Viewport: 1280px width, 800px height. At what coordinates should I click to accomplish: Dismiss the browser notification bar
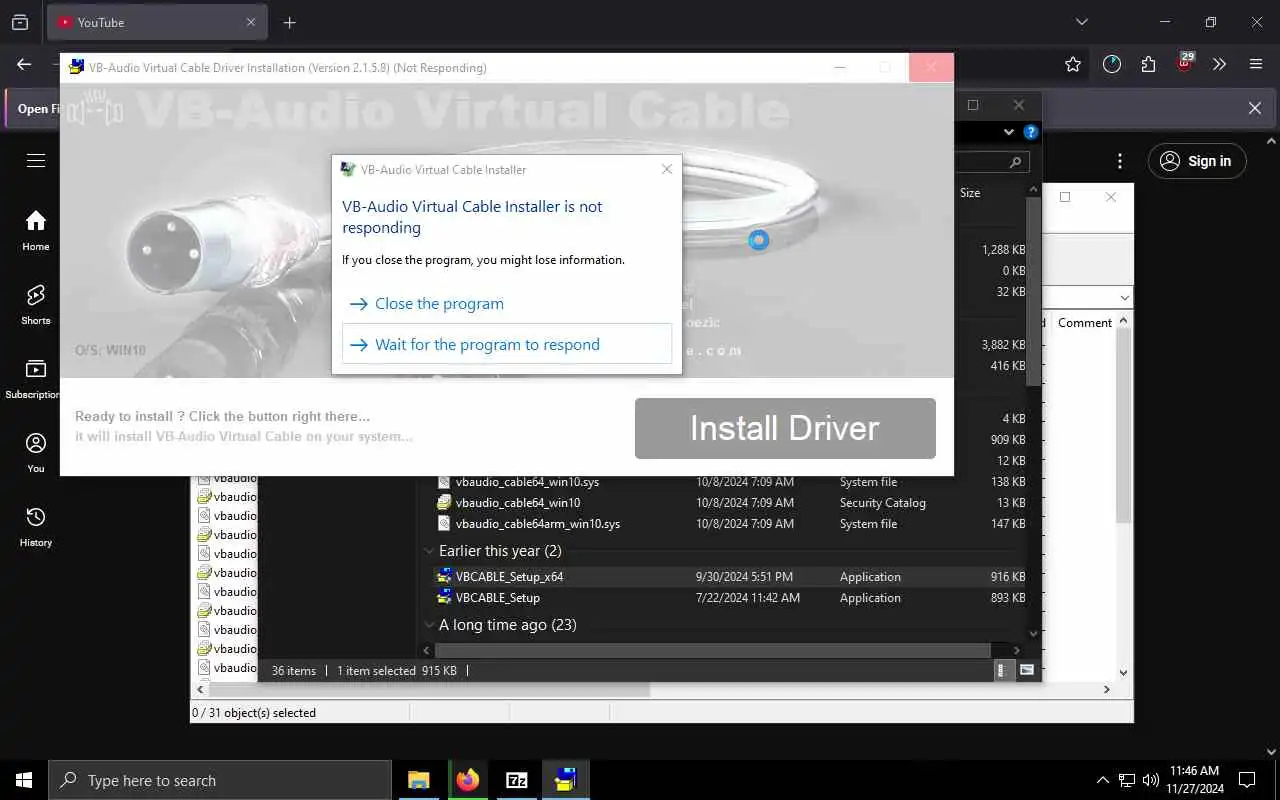click(1255, 108)
